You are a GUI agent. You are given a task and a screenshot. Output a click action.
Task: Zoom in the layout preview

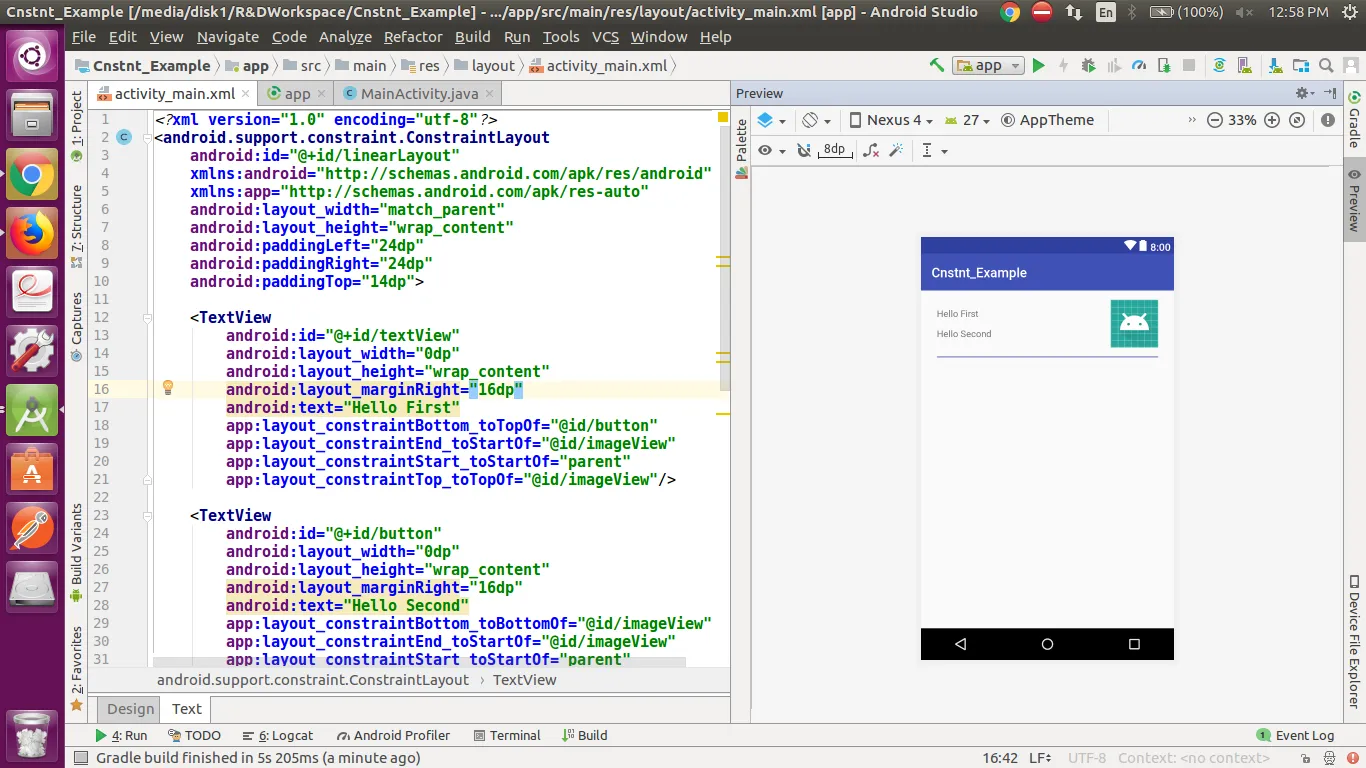click(1272, 120)
